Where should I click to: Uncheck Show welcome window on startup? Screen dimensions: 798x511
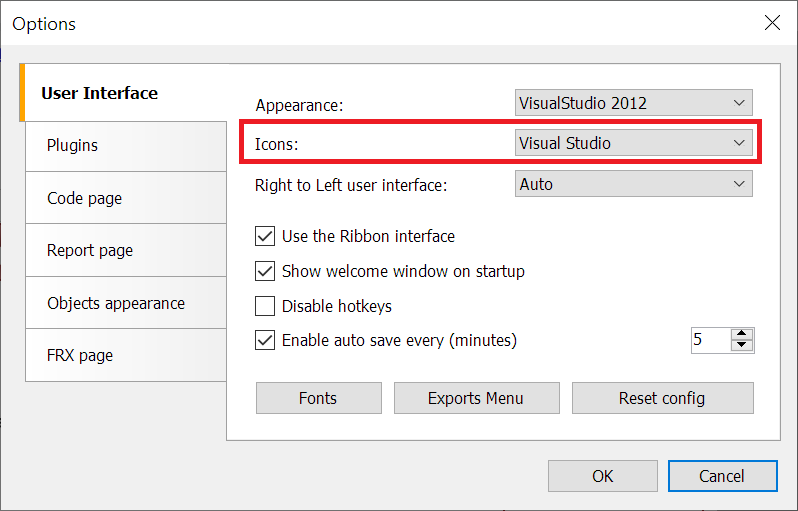pyautogui.click(x=265, y=271)
